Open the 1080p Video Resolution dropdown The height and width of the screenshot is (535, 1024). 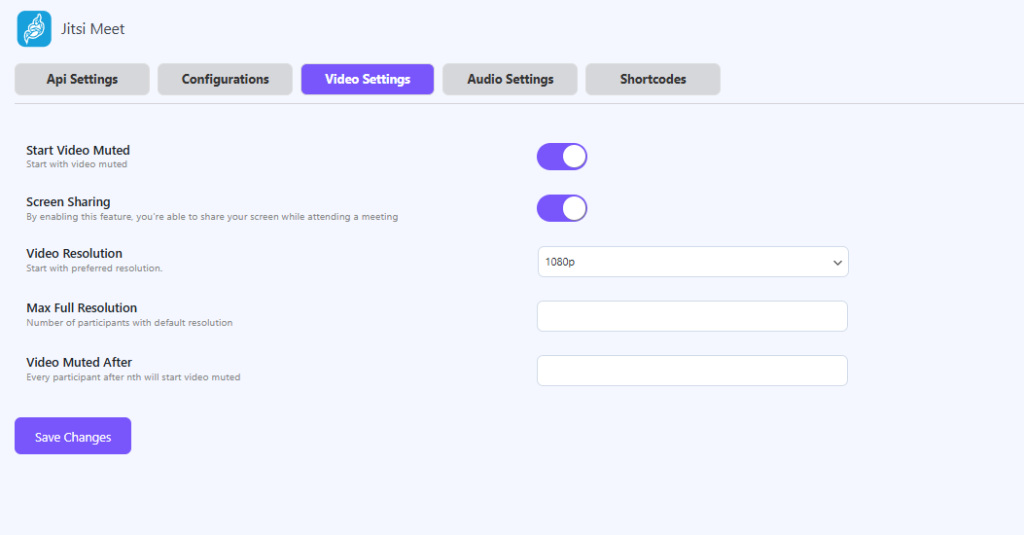[x=692, y=262]
